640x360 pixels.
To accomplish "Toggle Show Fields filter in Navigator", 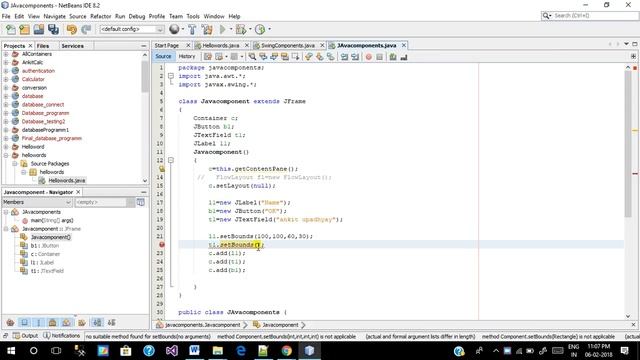I will pos(24,322).
